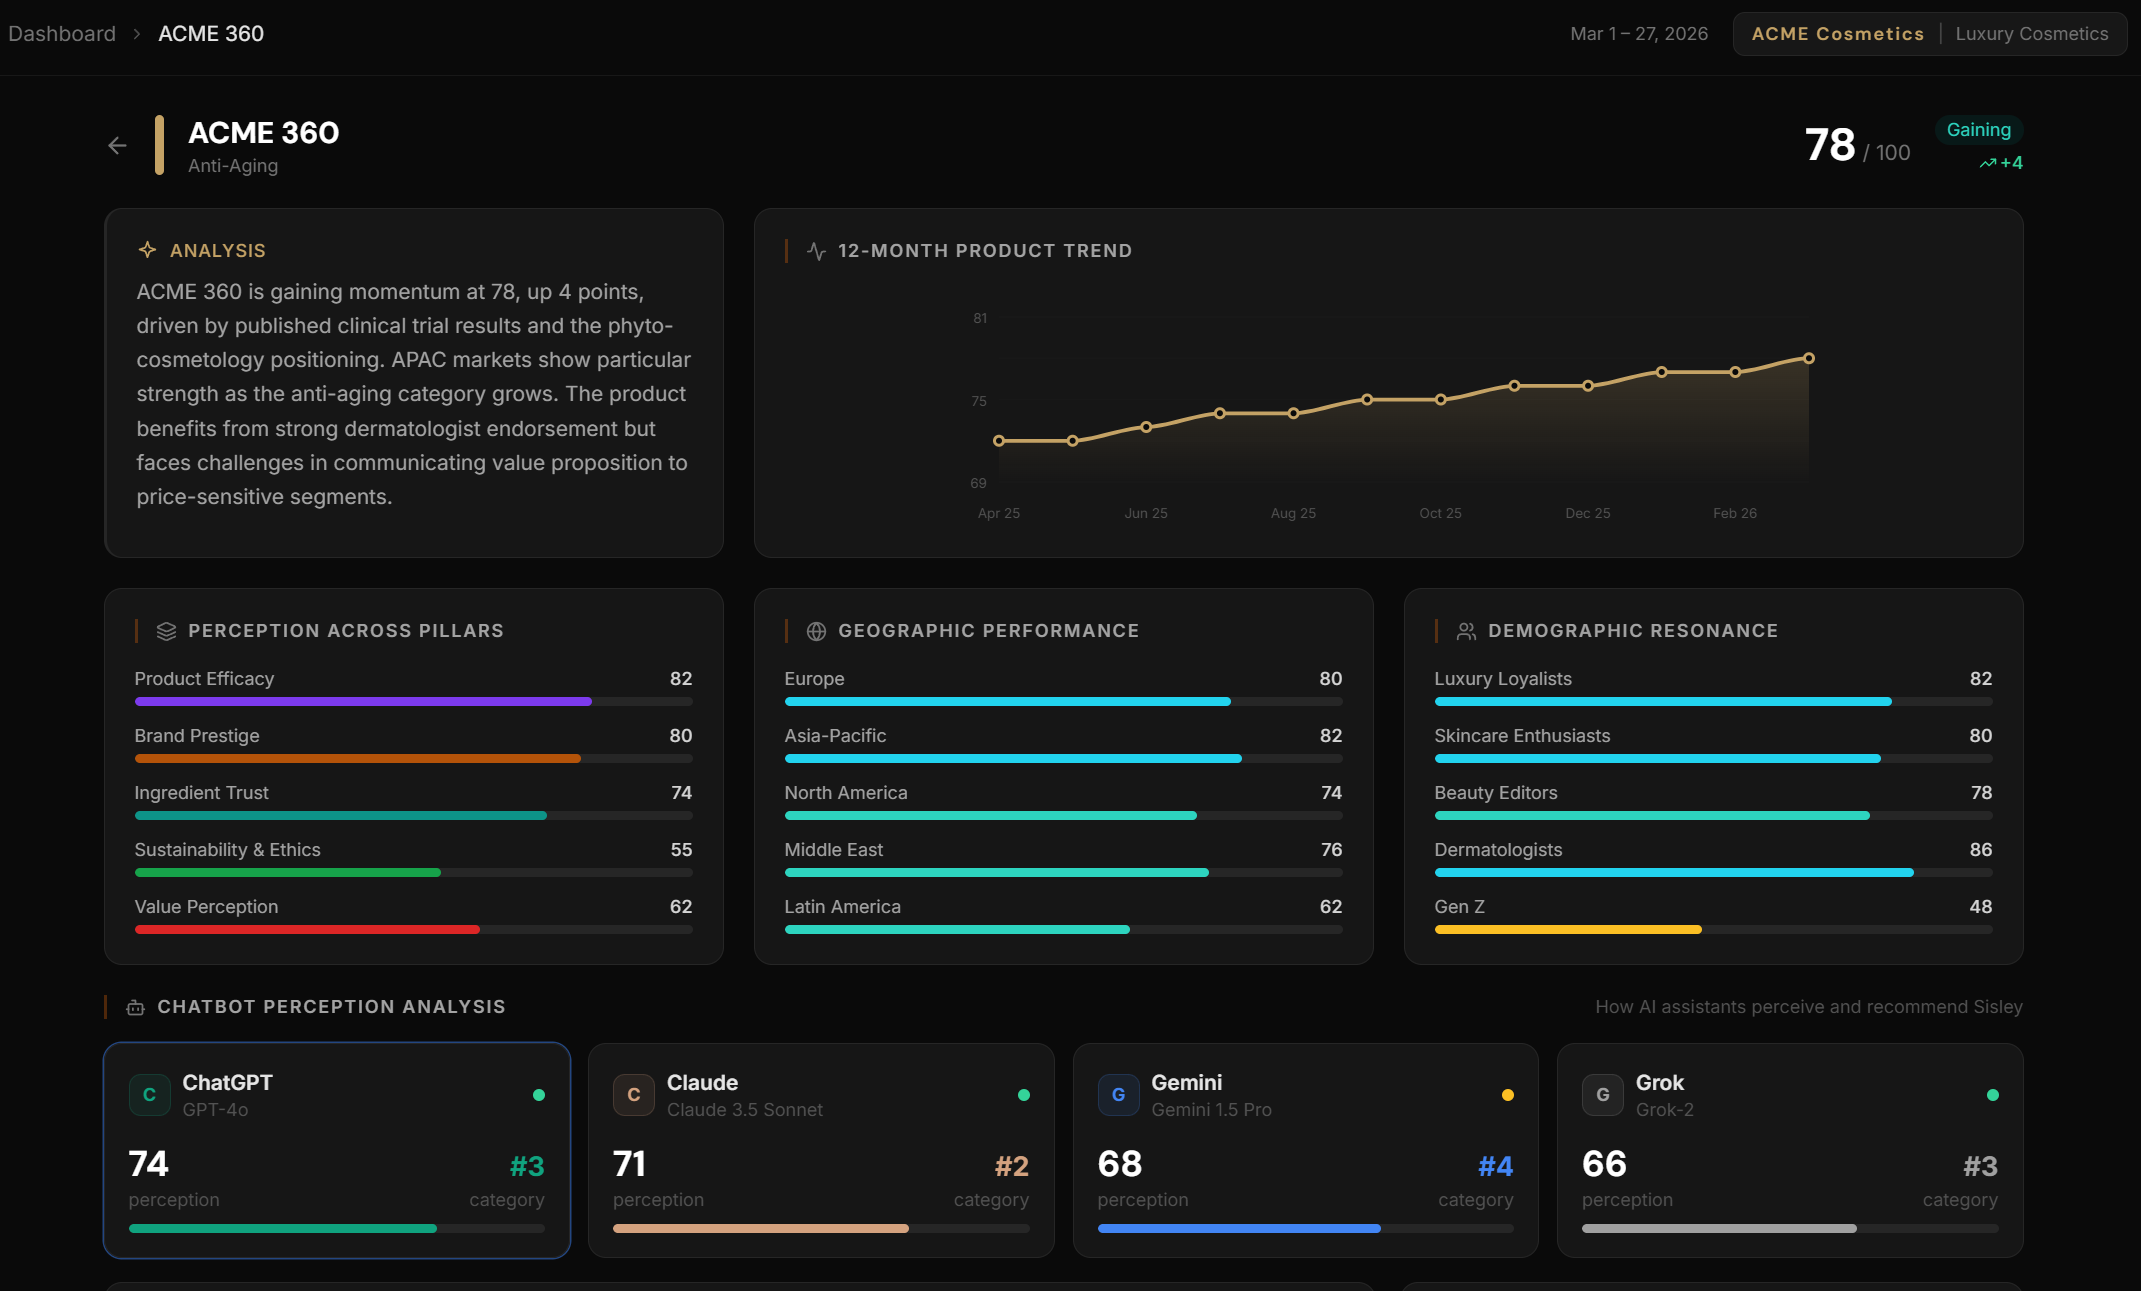Toggle the yellow status indicator on the Gemini card

[1508, 1095]
